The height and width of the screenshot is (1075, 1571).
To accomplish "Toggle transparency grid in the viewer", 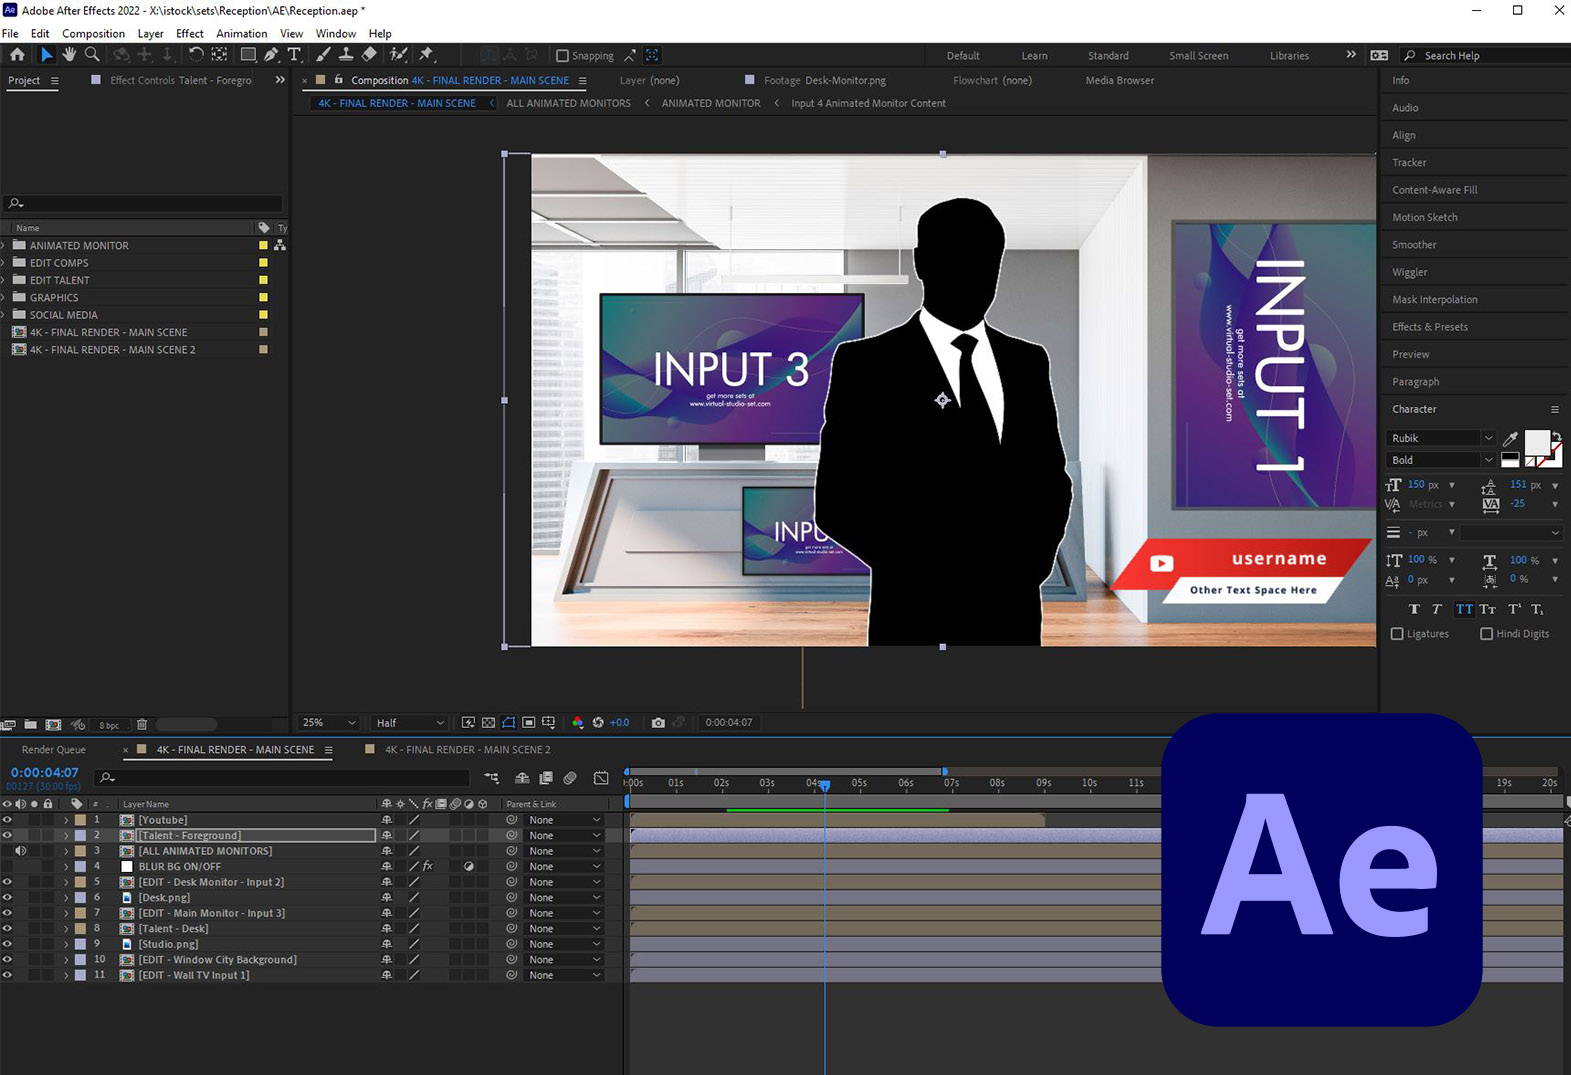I will point(488,723).
